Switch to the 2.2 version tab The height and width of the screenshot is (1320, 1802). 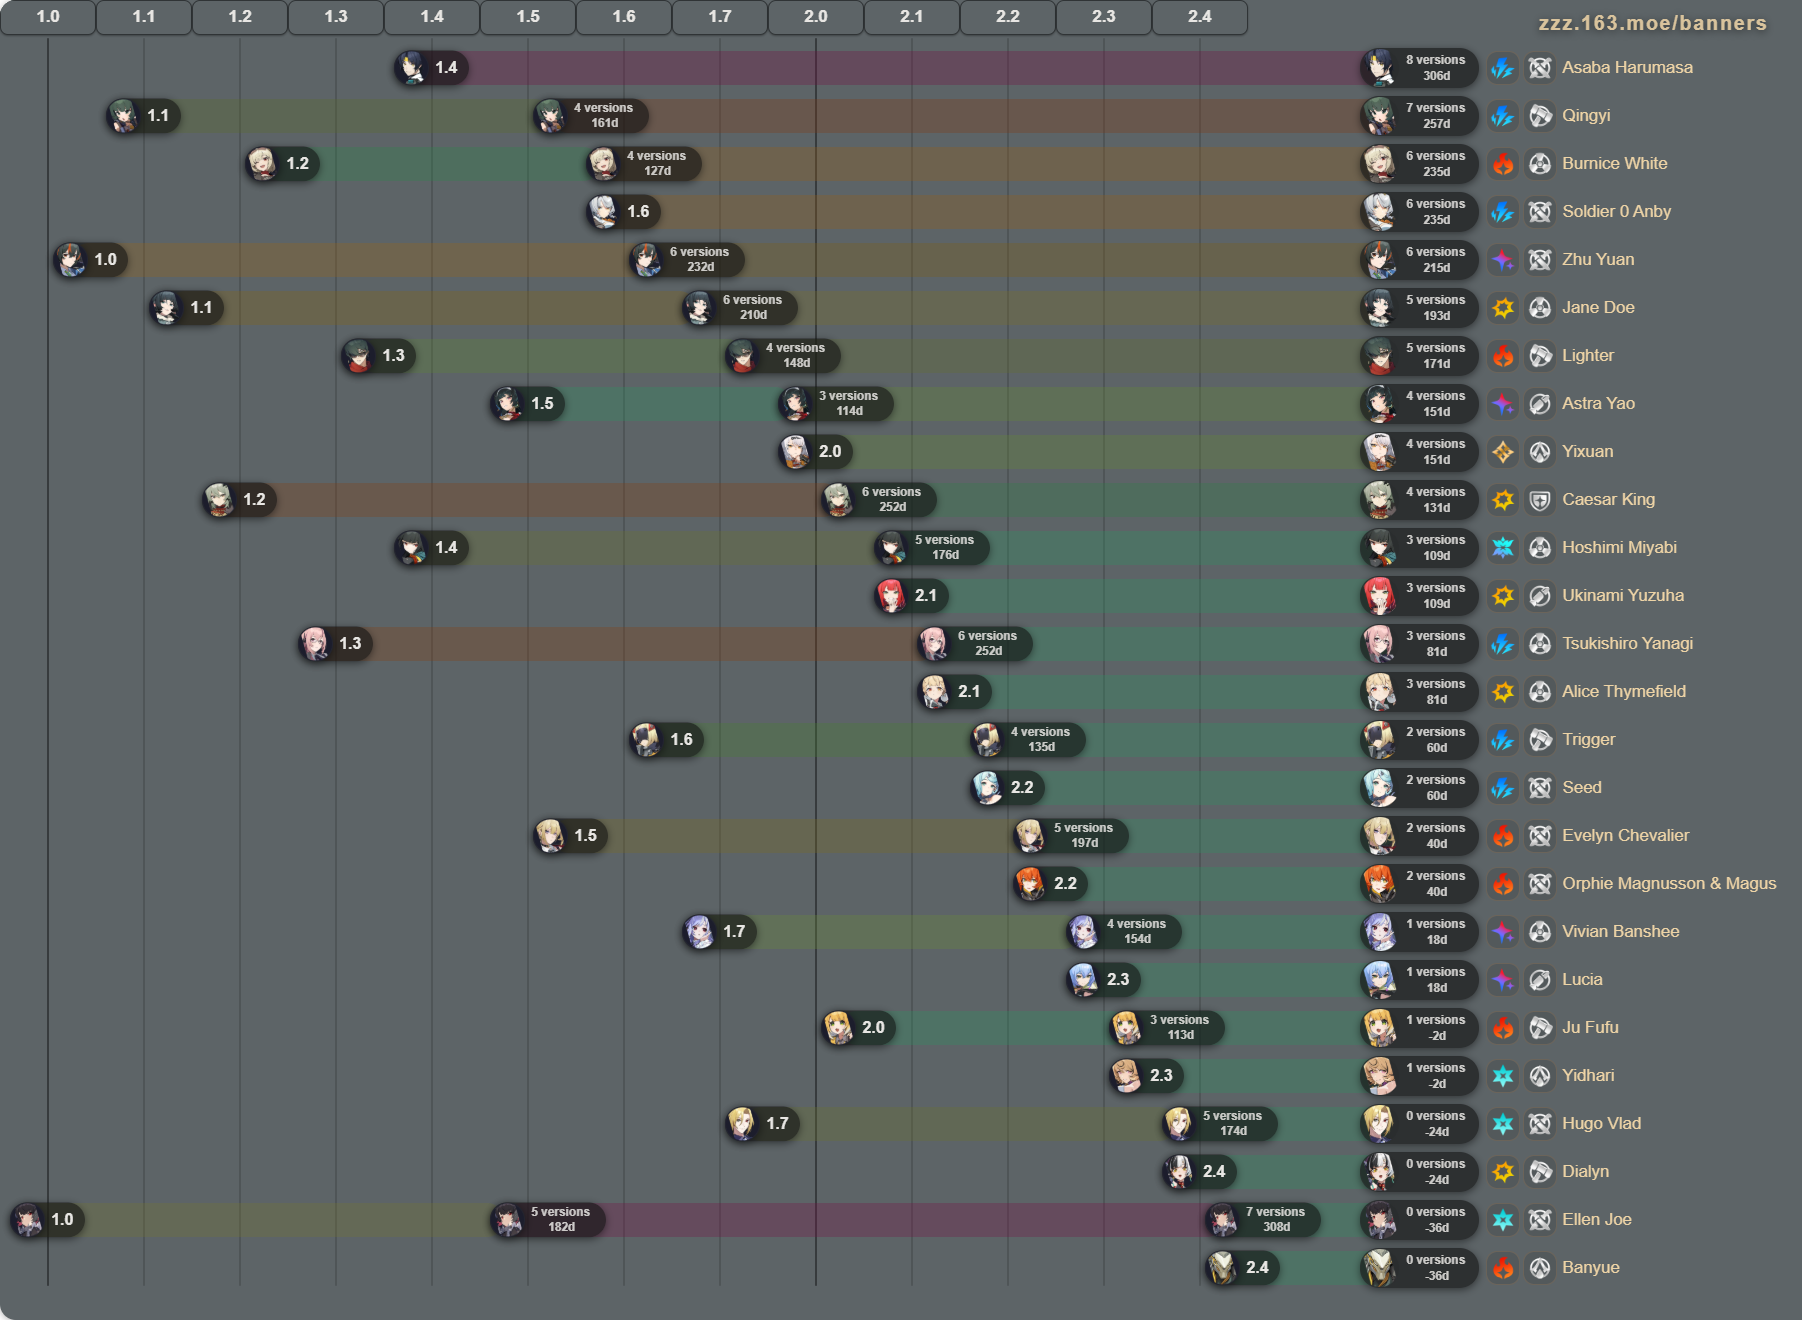1008,17
